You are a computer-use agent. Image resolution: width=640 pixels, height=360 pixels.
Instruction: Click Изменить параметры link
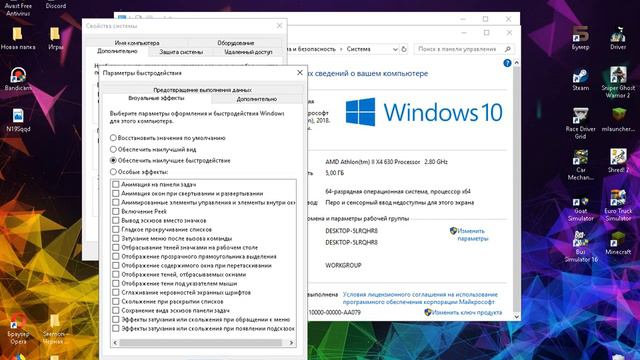click(x=472, y=235)
